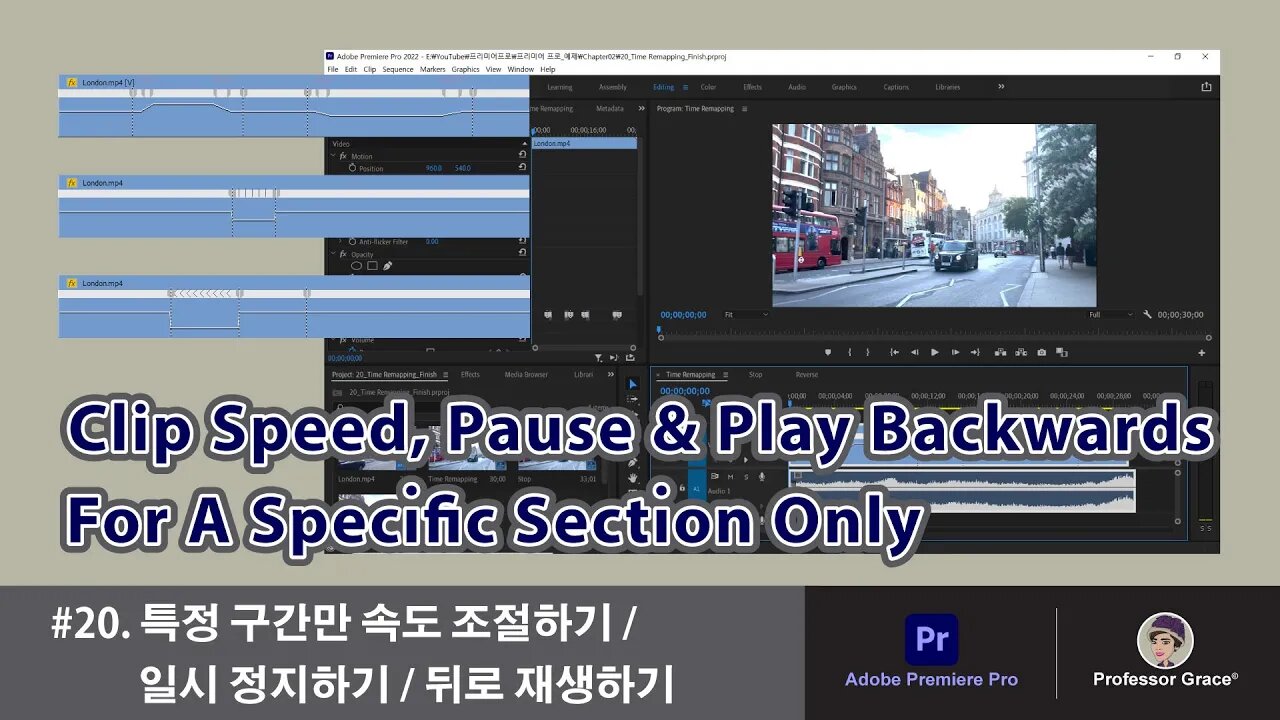Select the Hand tool
Screen dimensions: 1280x720
point(632,477)
